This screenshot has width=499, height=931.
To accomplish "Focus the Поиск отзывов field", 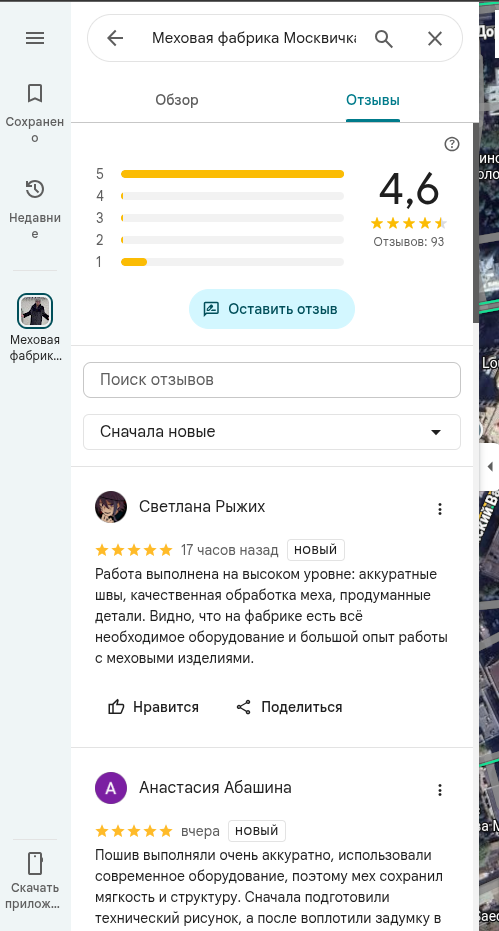I will (x=271, y=380).
